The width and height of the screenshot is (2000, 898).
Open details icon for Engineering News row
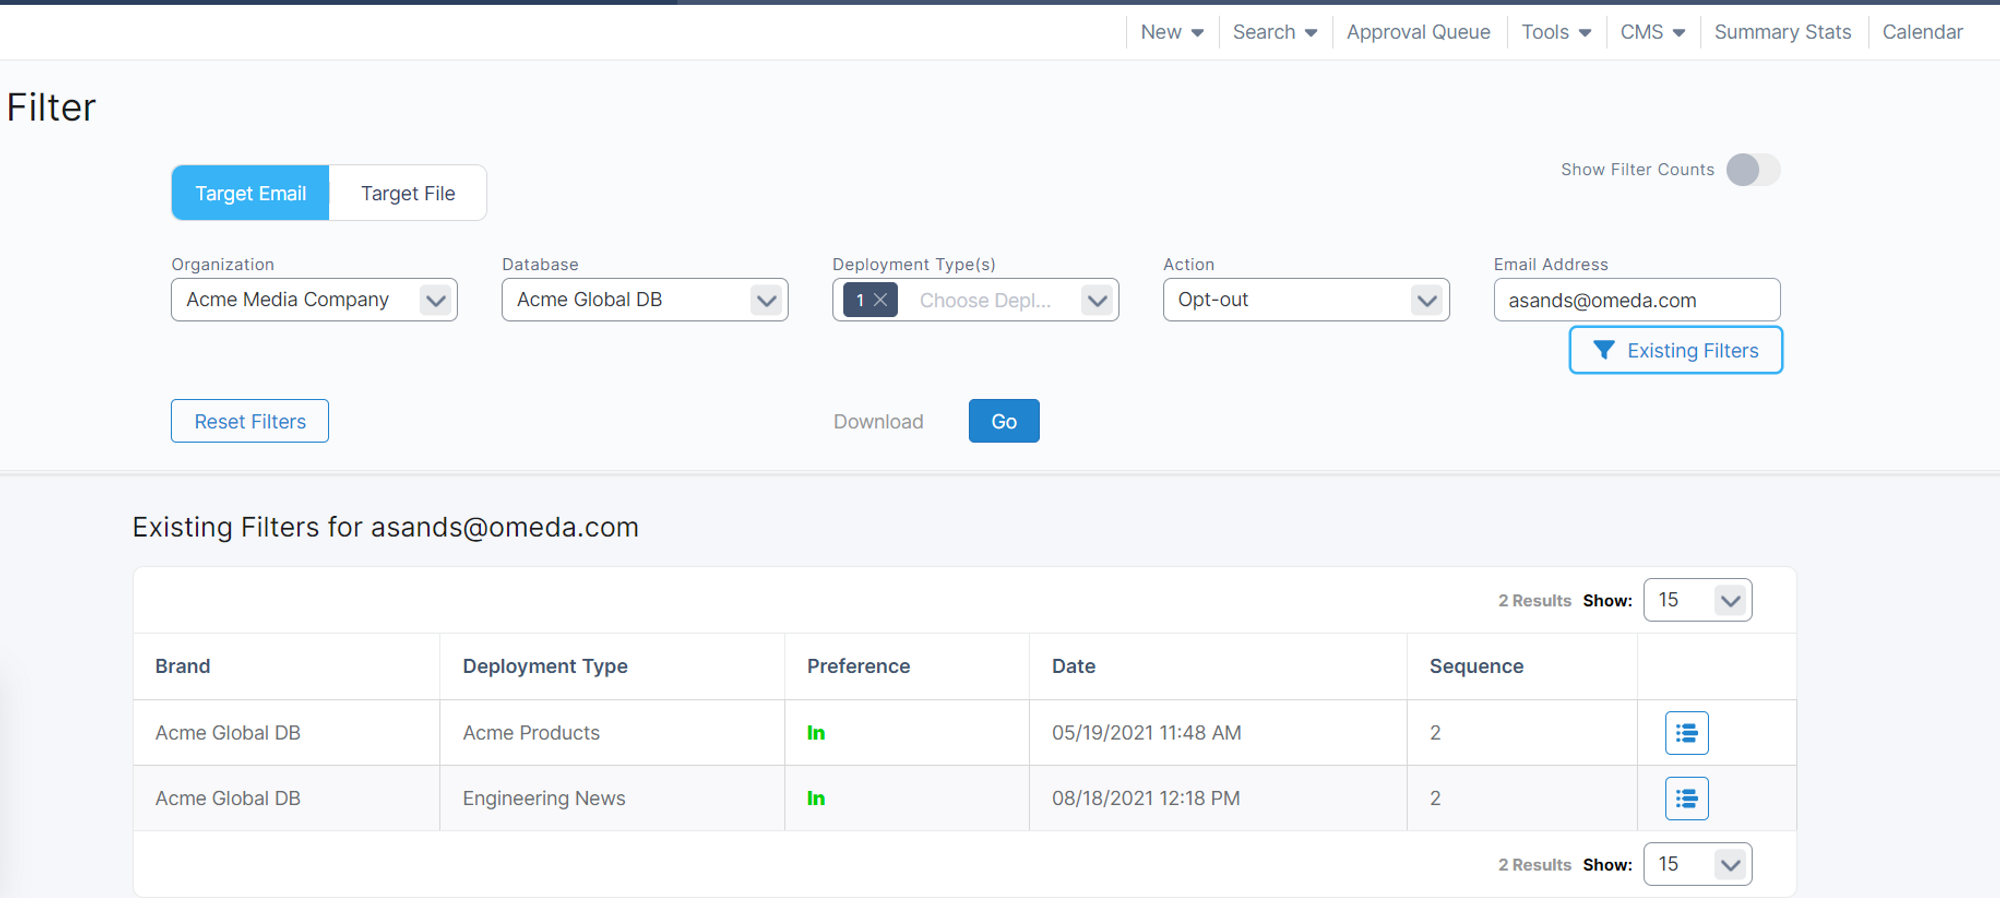pos(1686,798)
